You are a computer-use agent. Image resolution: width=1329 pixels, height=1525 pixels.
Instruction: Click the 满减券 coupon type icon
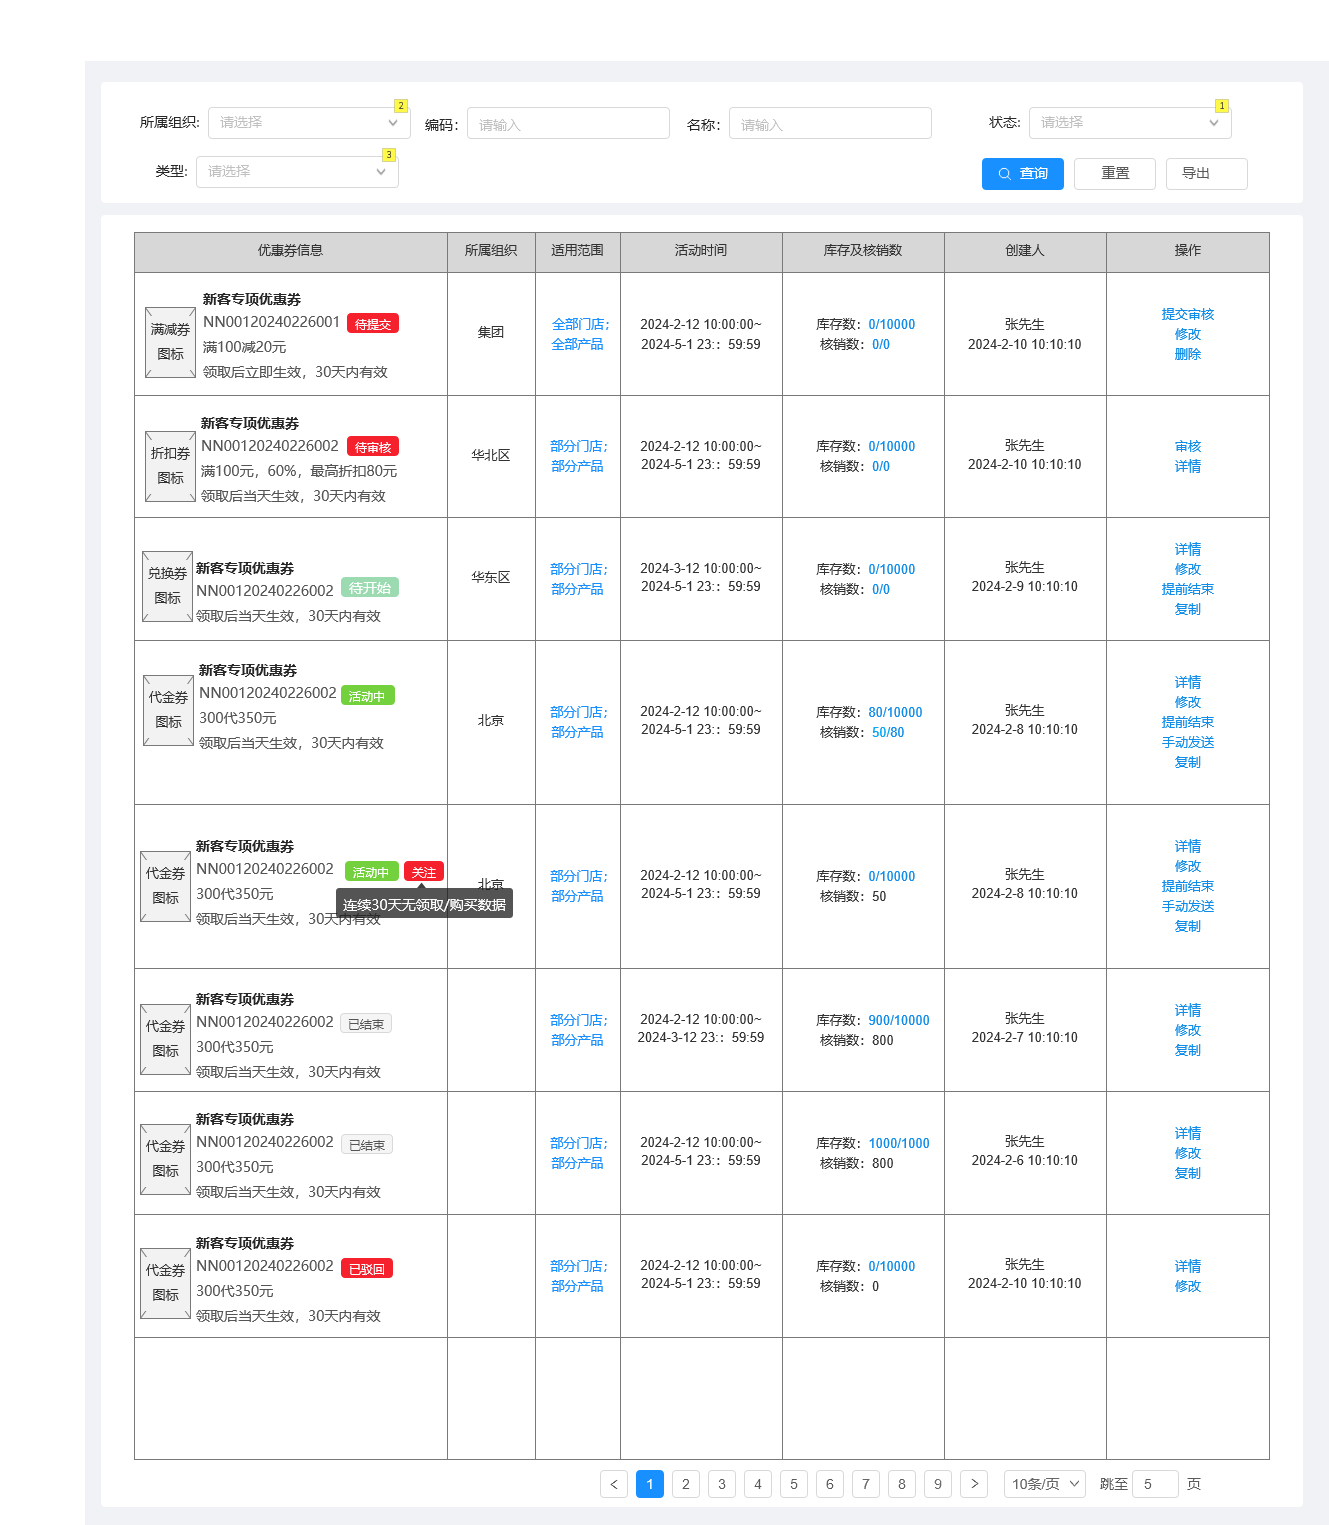170,344
